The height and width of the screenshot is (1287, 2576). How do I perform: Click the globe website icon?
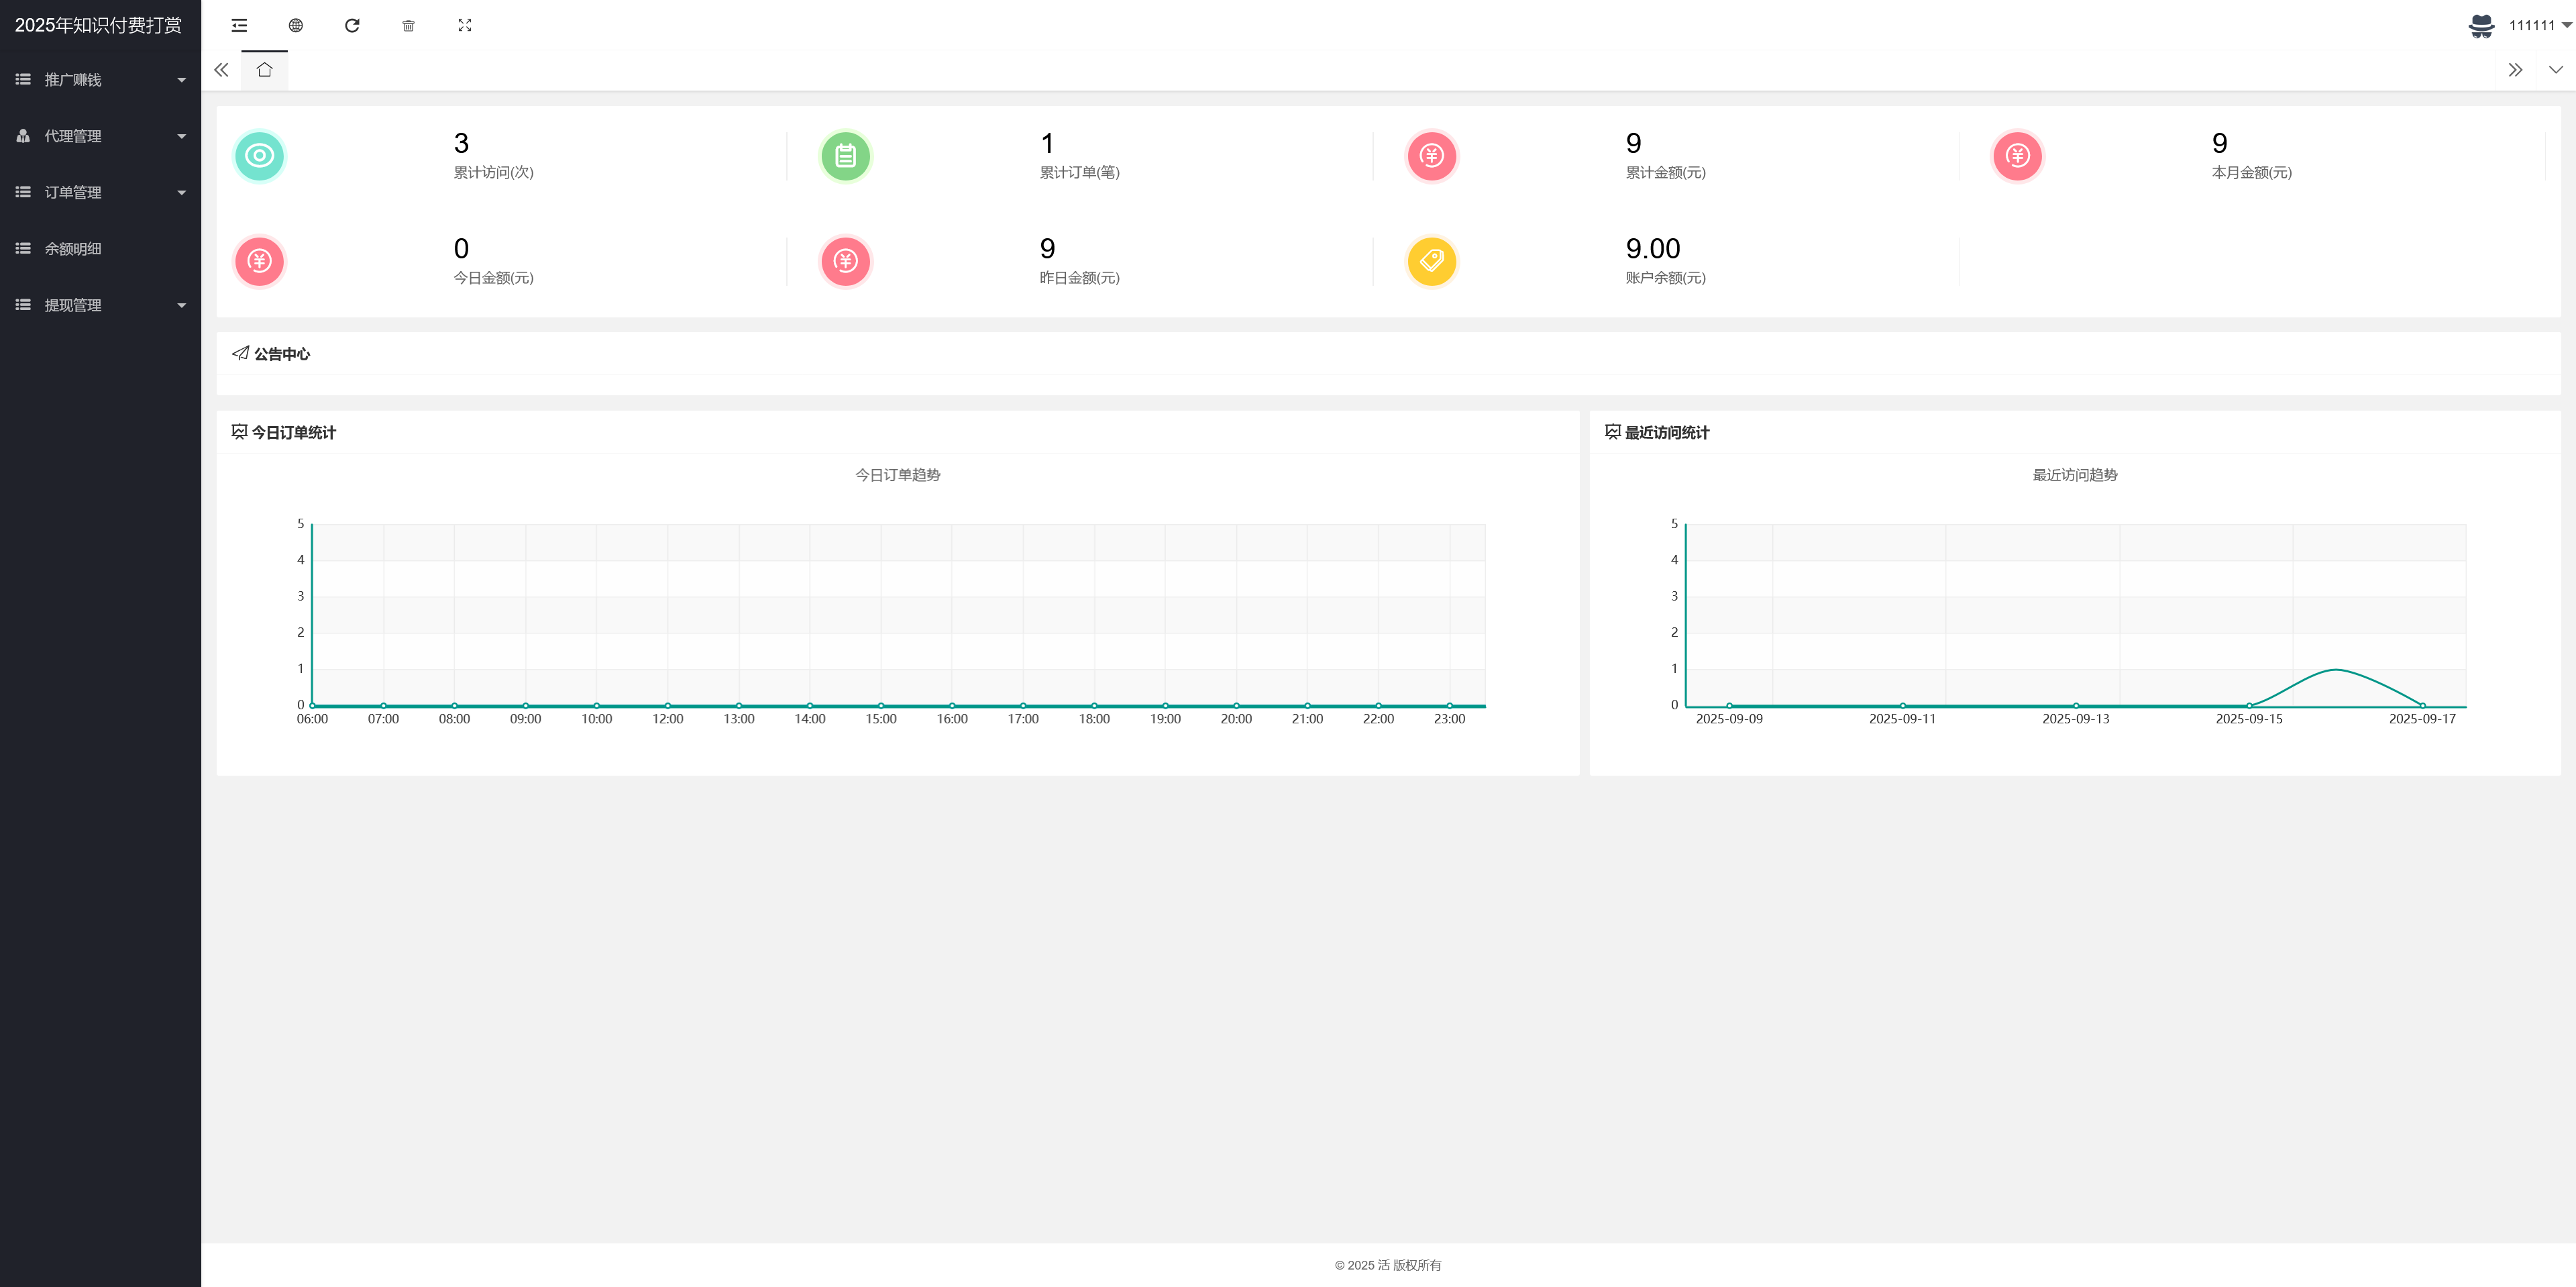point(295,25)
